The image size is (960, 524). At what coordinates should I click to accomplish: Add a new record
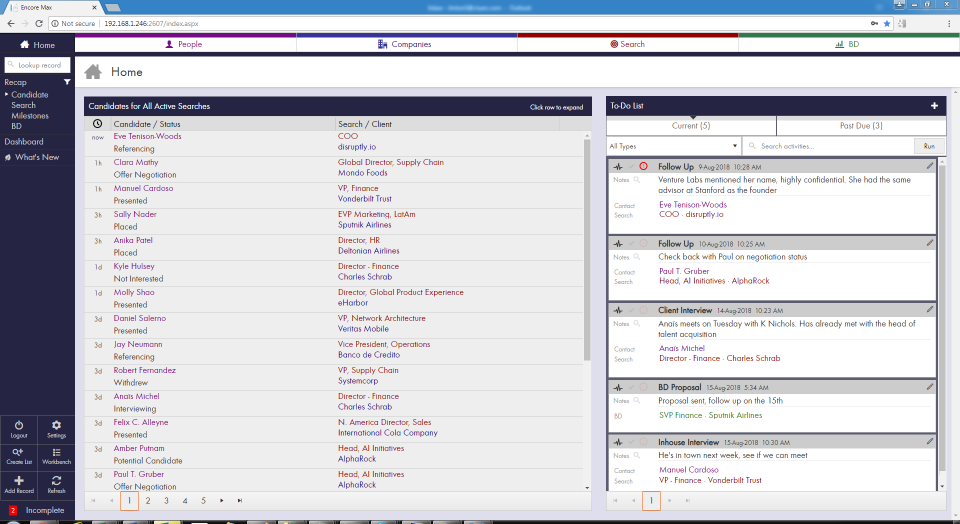[x=19, y=484]
